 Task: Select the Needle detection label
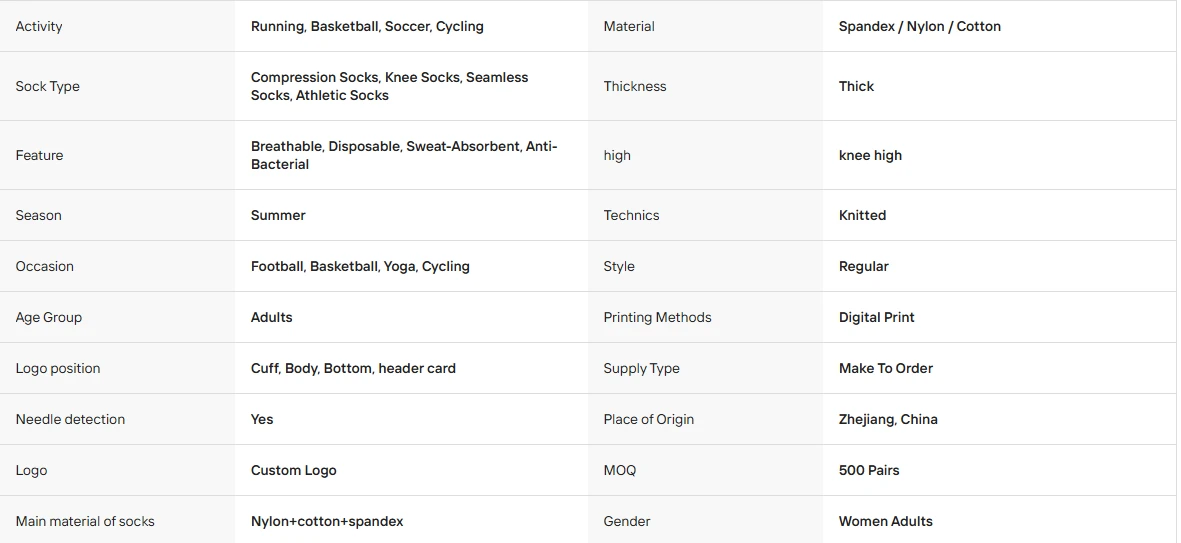tap(70, 419)
